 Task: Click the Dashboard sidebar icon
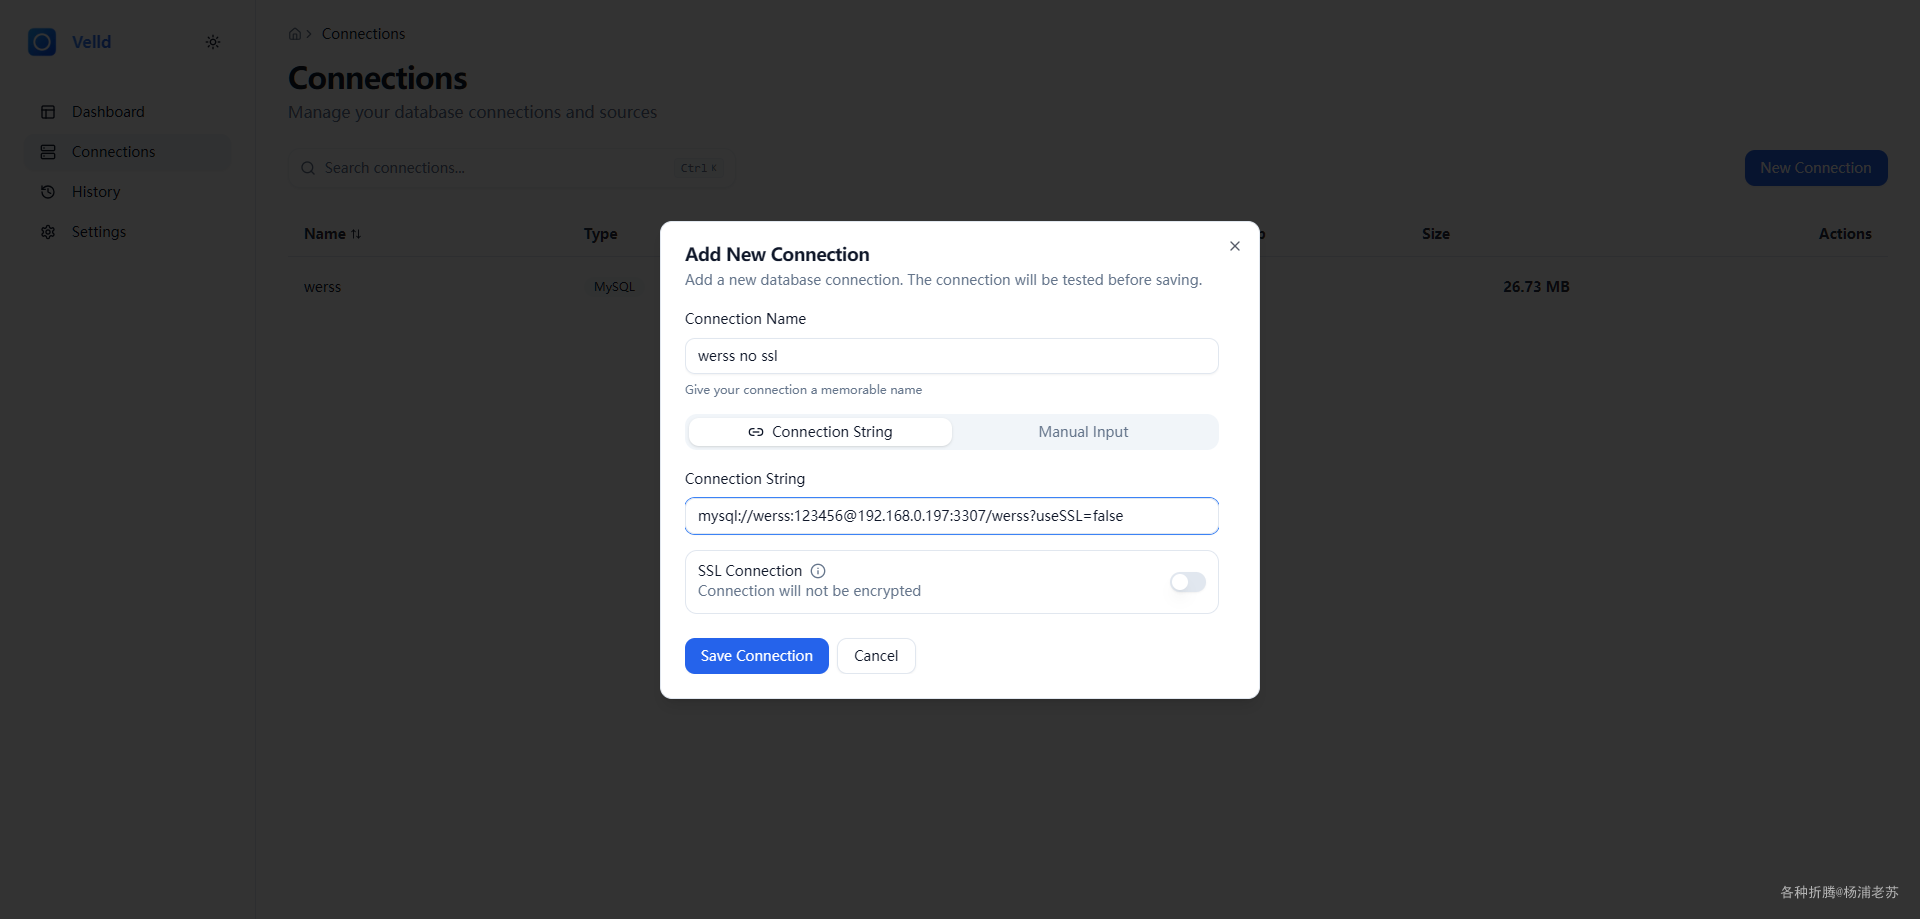pyautogui.click(x=48, y=112)
